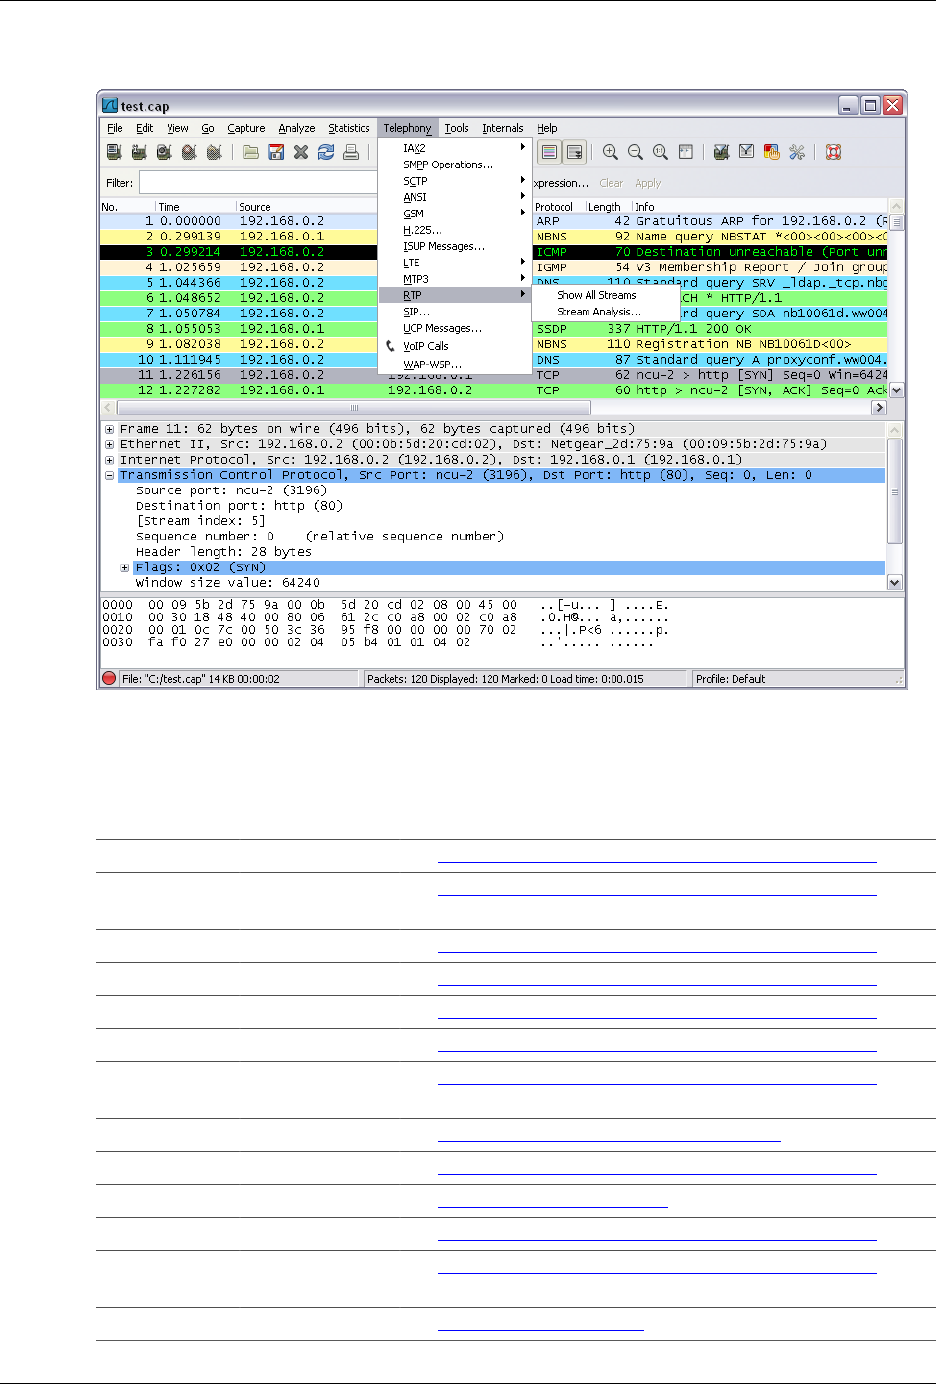Close the capture file X icon
Image resolution: width=936 pixels, height=1384 pixels.
pyautogui.click(x=301, y=152)
